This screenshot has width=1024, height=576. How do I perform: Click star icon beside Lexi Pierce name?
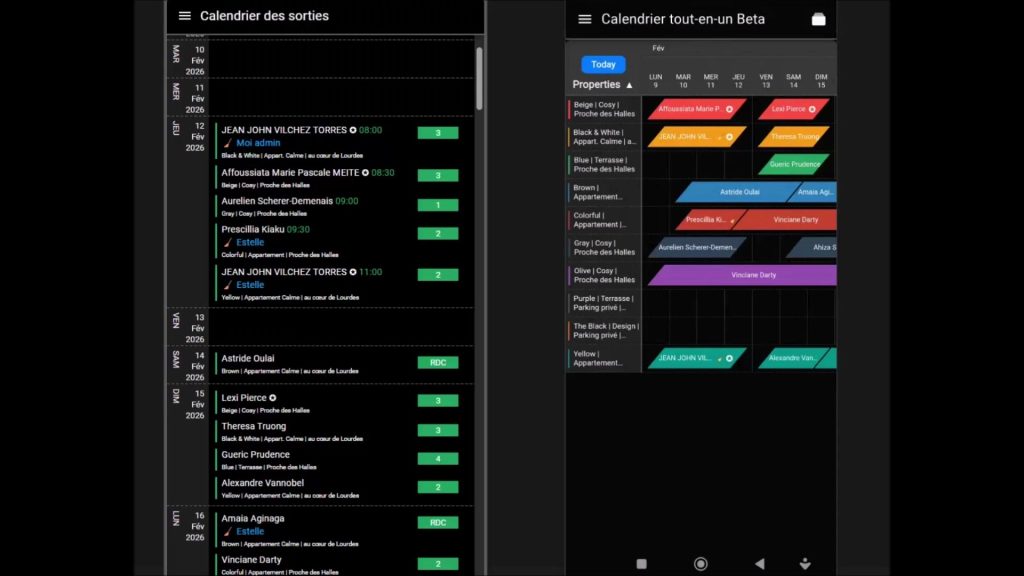point(273,398)
